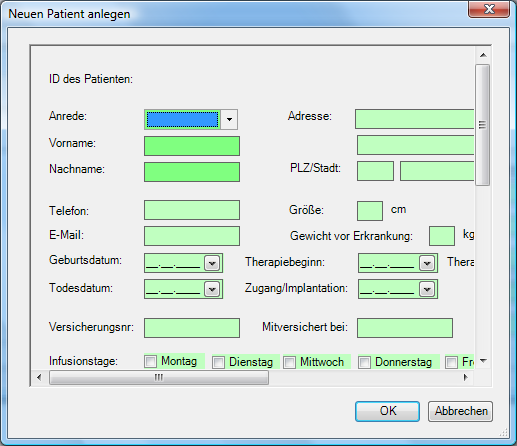The height and width of the screenshot is (446, 517).
Task: Expand the Todesdatum date picker
Action: click(x=212, y=289)
